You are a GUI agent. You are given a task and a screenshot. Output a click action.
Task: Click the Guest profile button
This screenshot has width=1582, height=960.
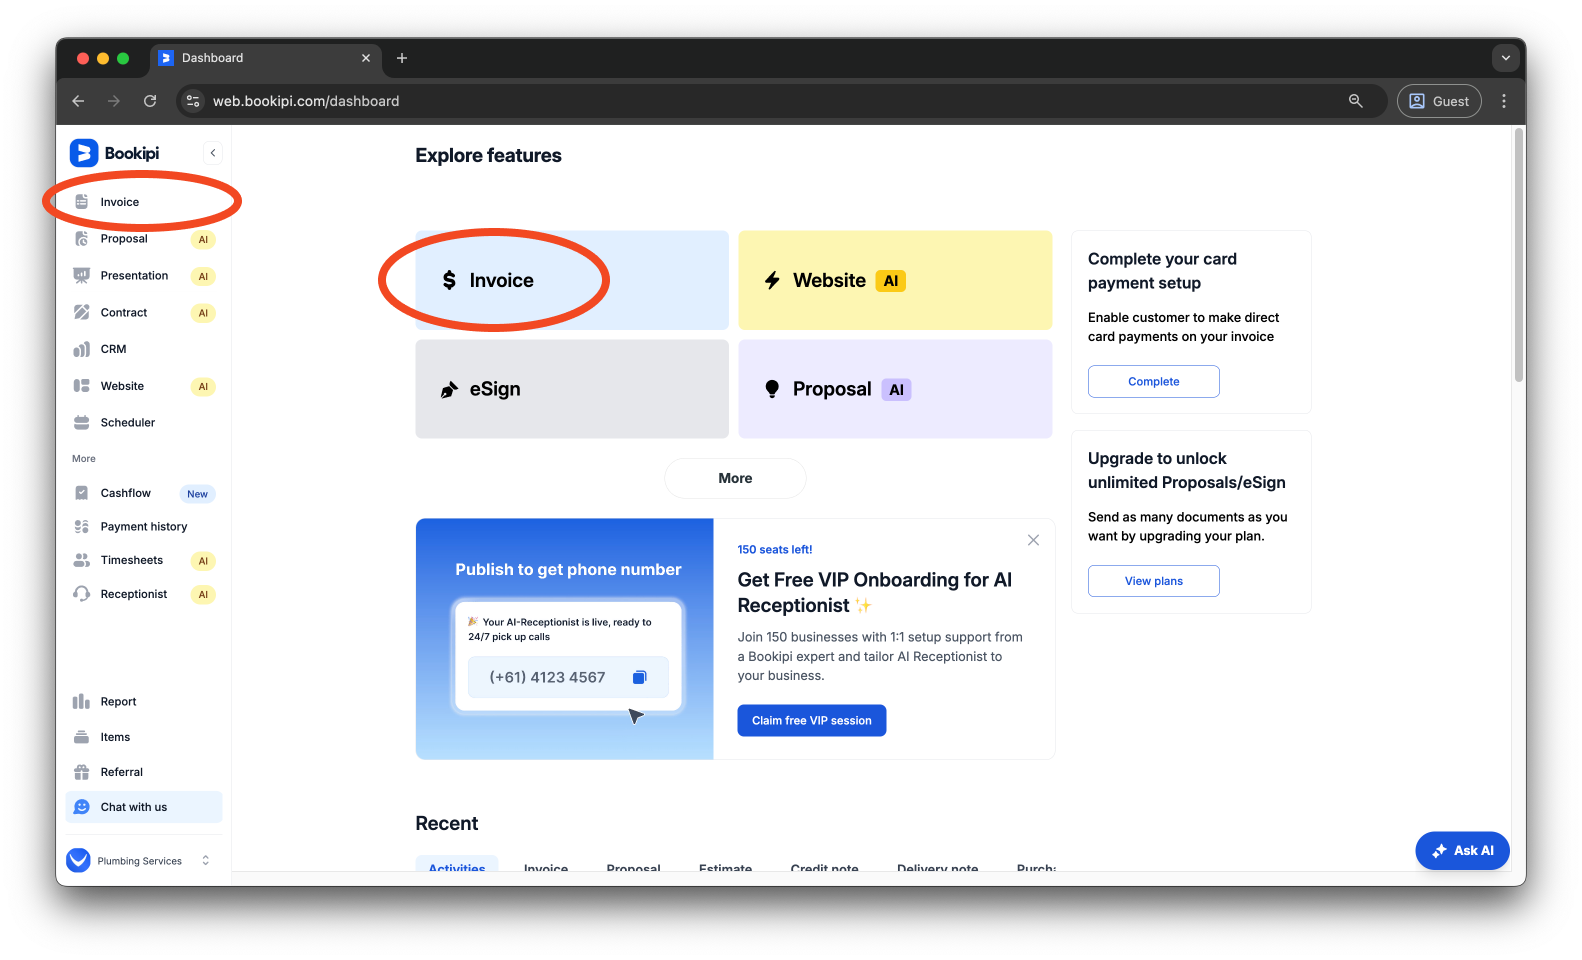pyautogui.click(x=1439, y=101)
